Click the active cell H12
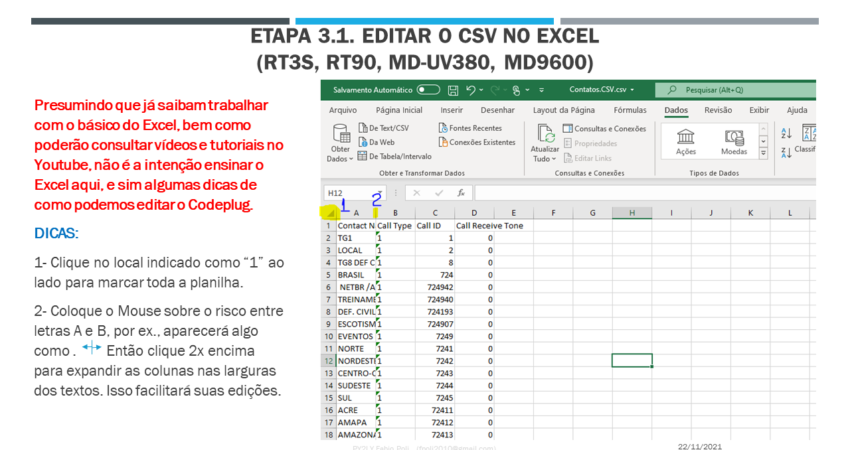Image resolution: width=850 pixels, height=450 pixels. click(632, 361)
